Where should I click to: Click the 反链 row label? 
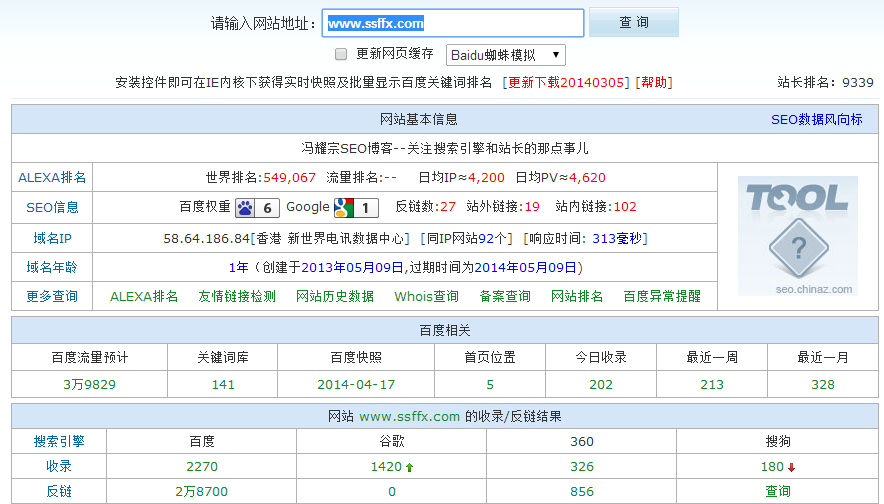tap(59, 491)
